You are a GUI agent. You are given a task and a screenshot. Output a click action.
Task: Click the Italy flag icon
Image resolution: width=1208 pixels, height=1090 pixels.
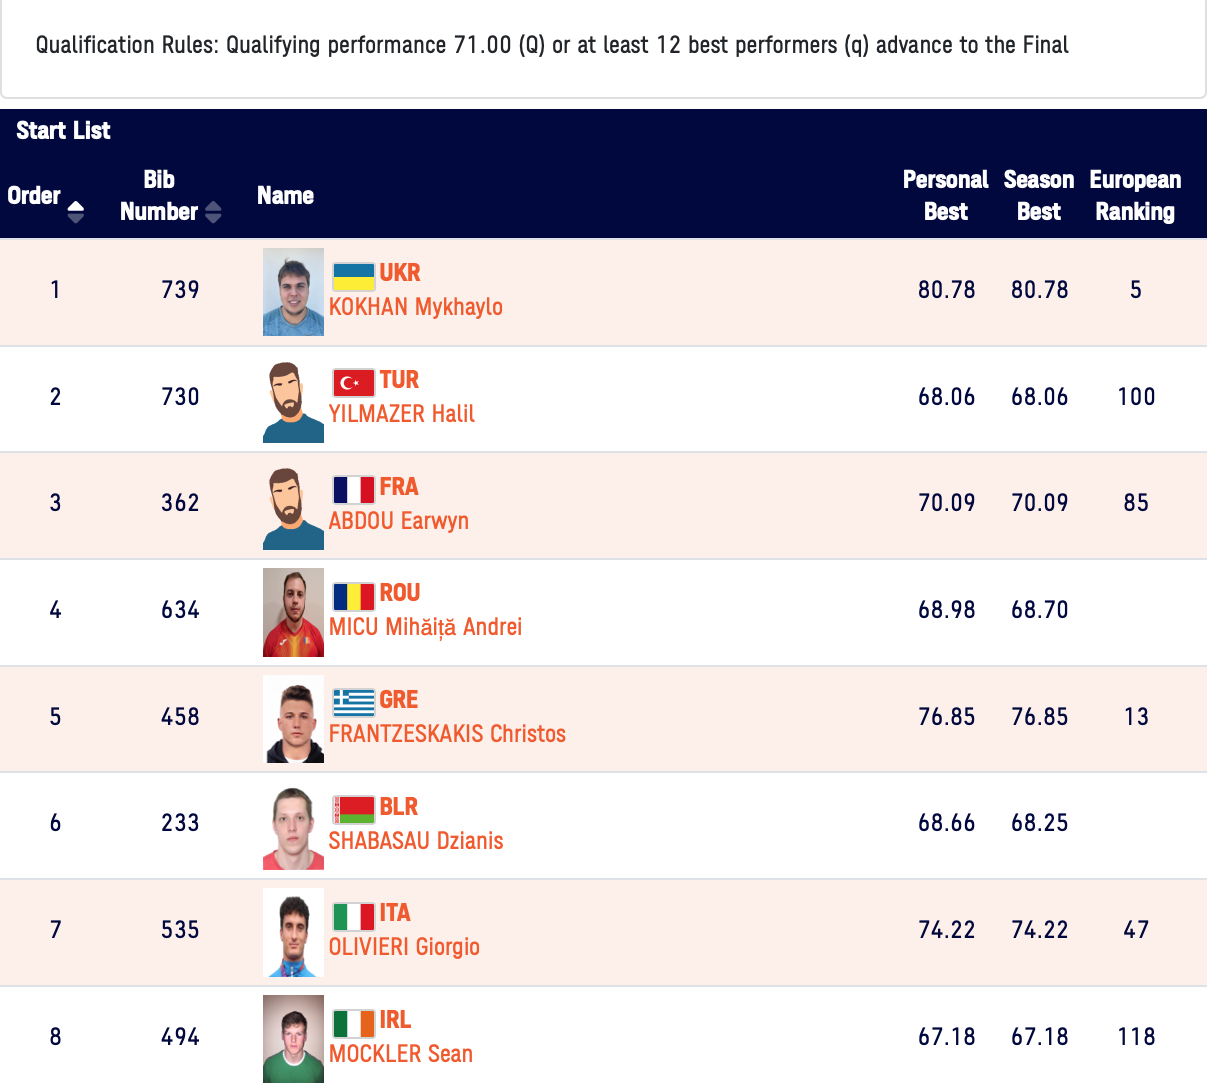point(353,916)
